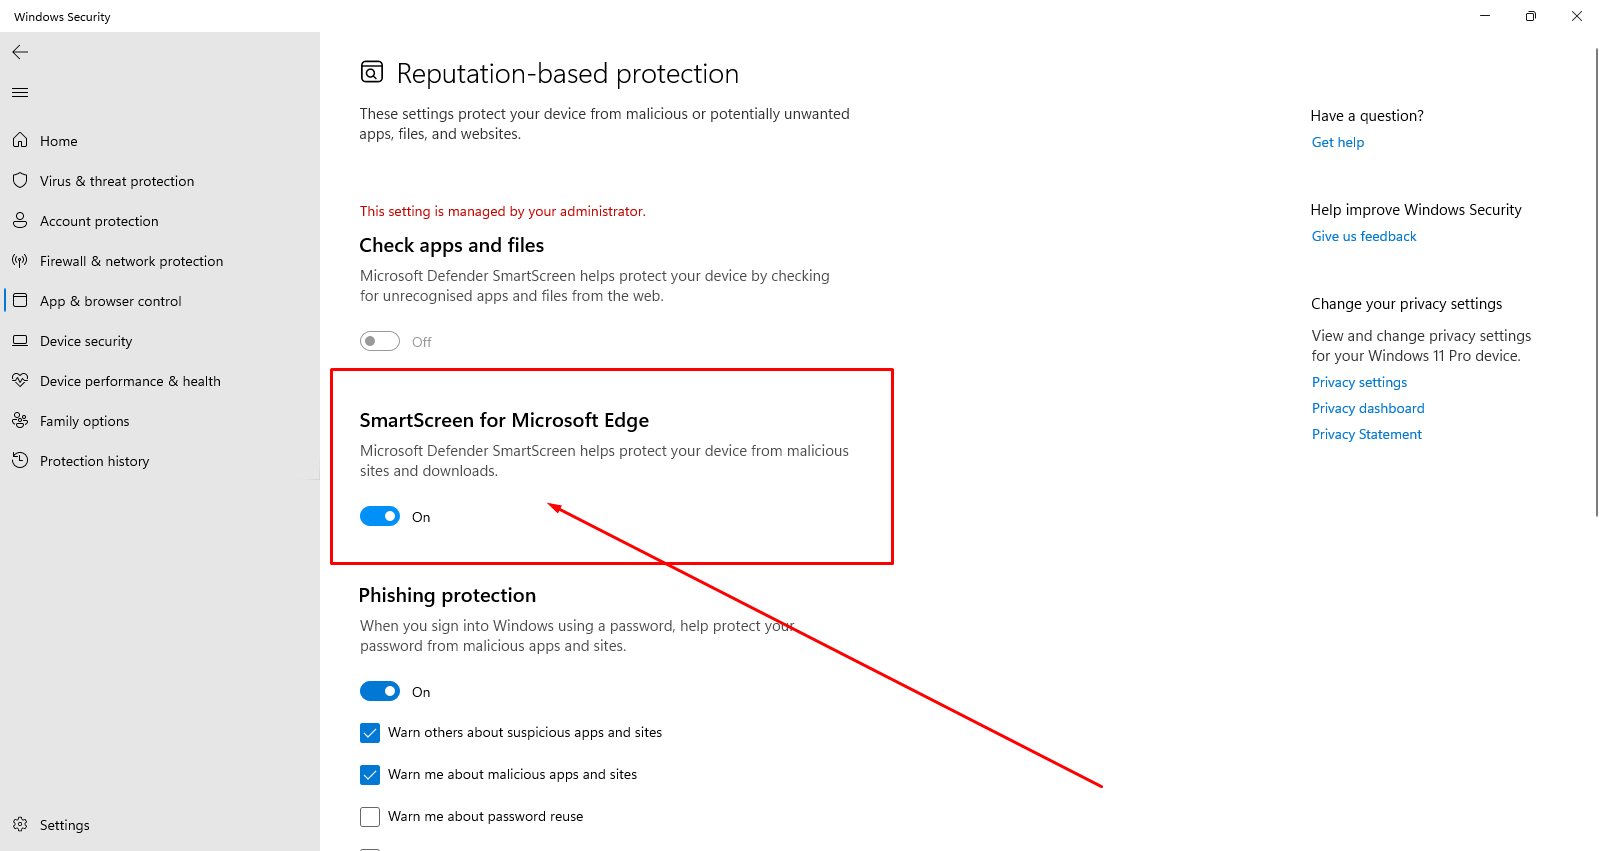Viewport: 1599px width, 851px height.
Task: Check Warn me about password reuse
Action: 370,817
